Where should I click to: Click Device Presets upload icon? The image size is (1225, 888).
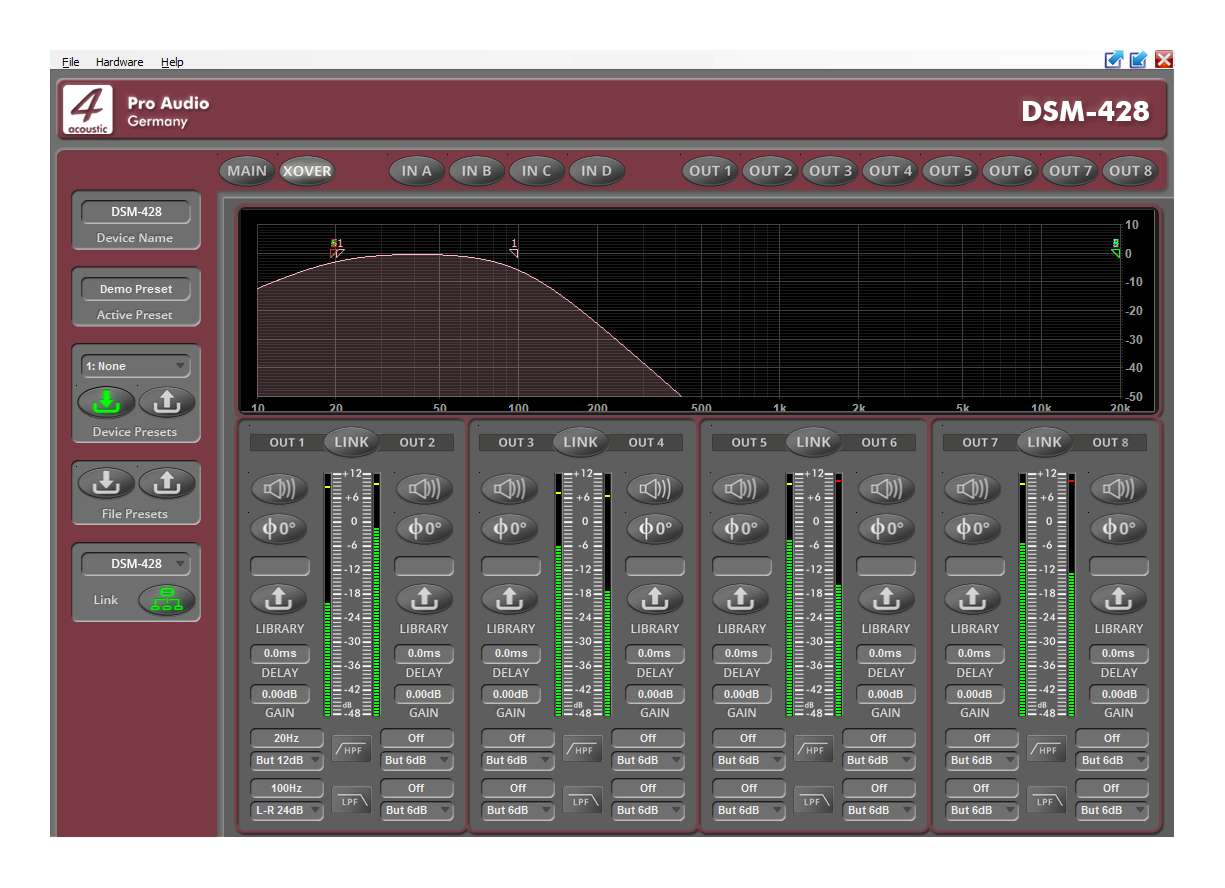pyautogui.click(x=166, y=402)
